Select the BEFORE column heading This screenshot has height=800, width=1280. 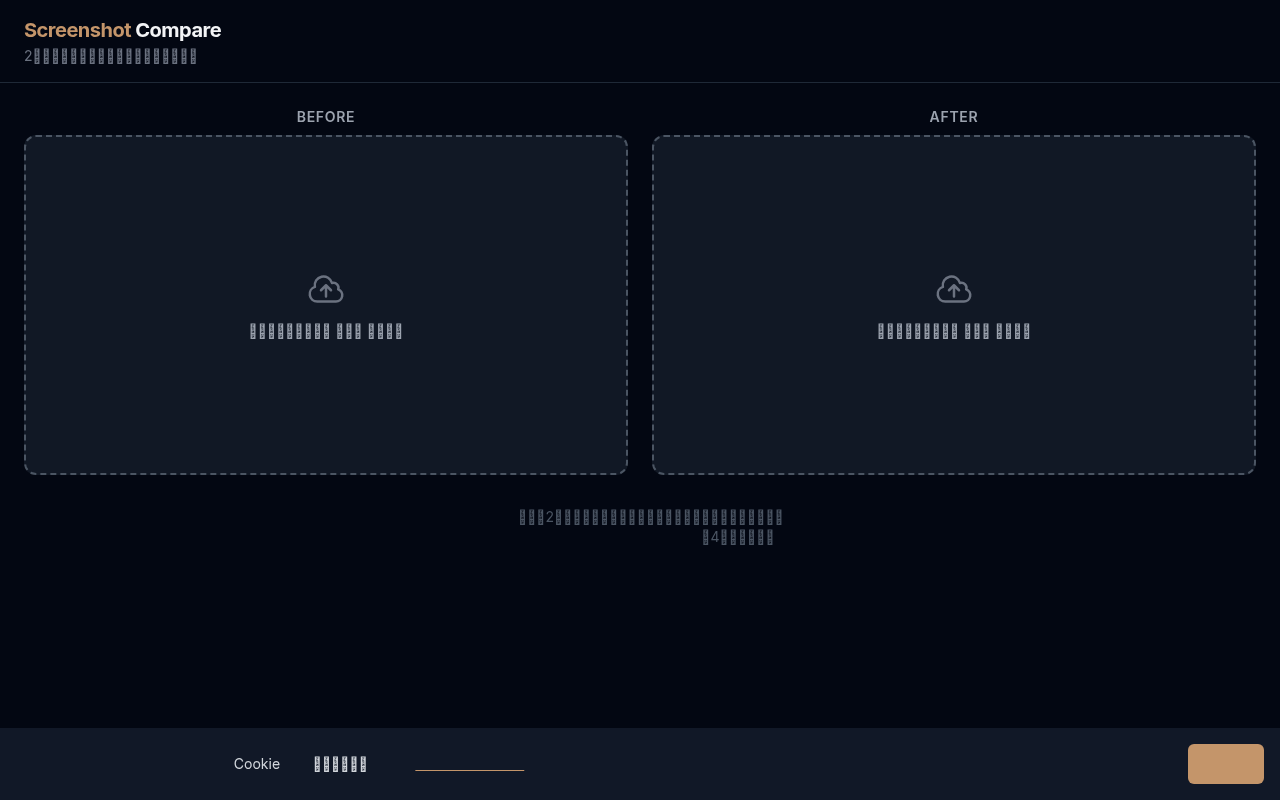(326, 117)
